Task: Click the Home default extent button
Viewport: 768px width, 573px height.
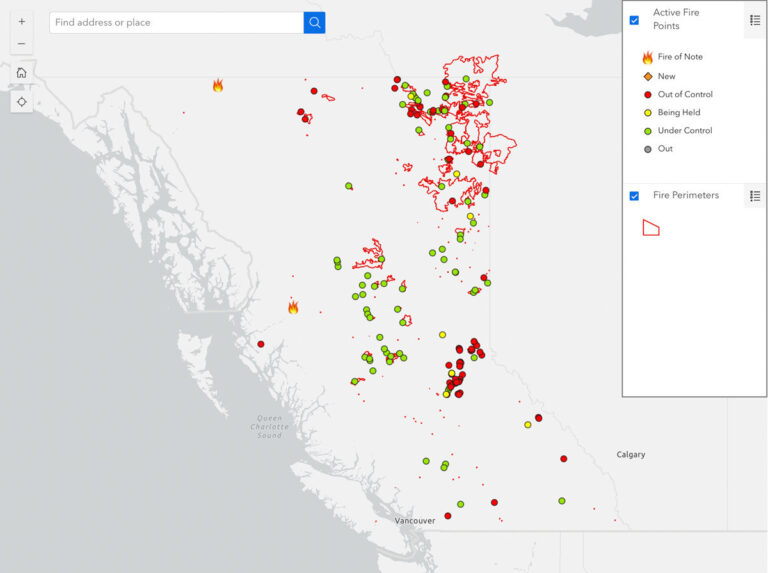Action: coord(21,72)
